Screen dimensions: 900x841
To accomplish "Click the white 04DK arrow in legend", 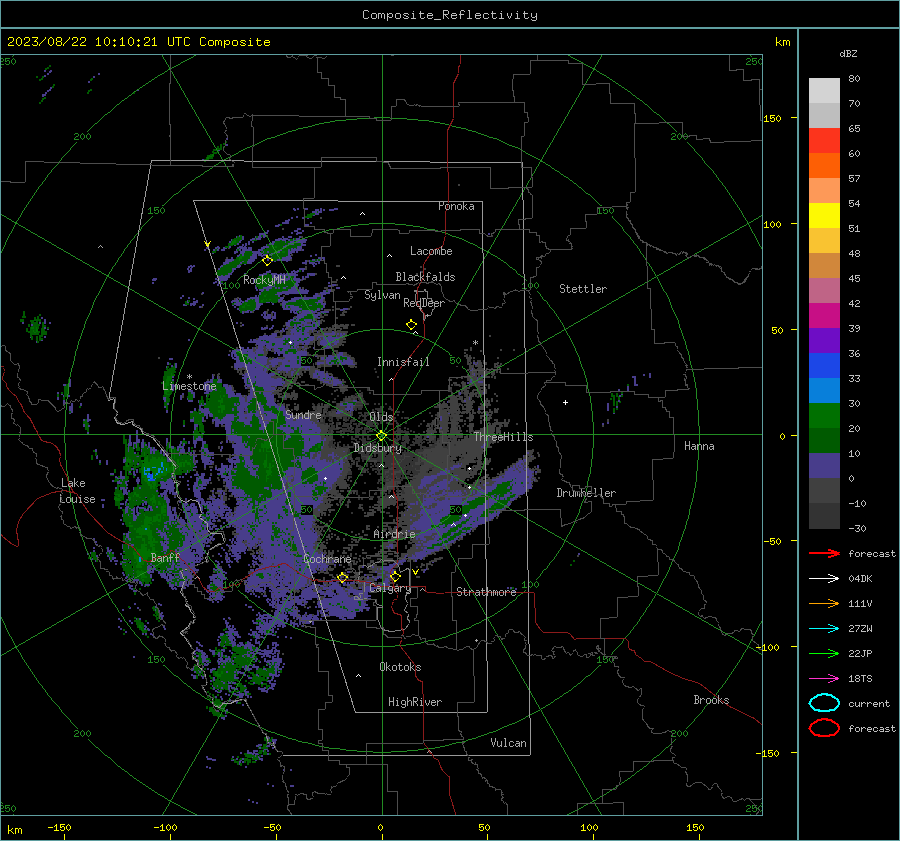I will [824, 579].
